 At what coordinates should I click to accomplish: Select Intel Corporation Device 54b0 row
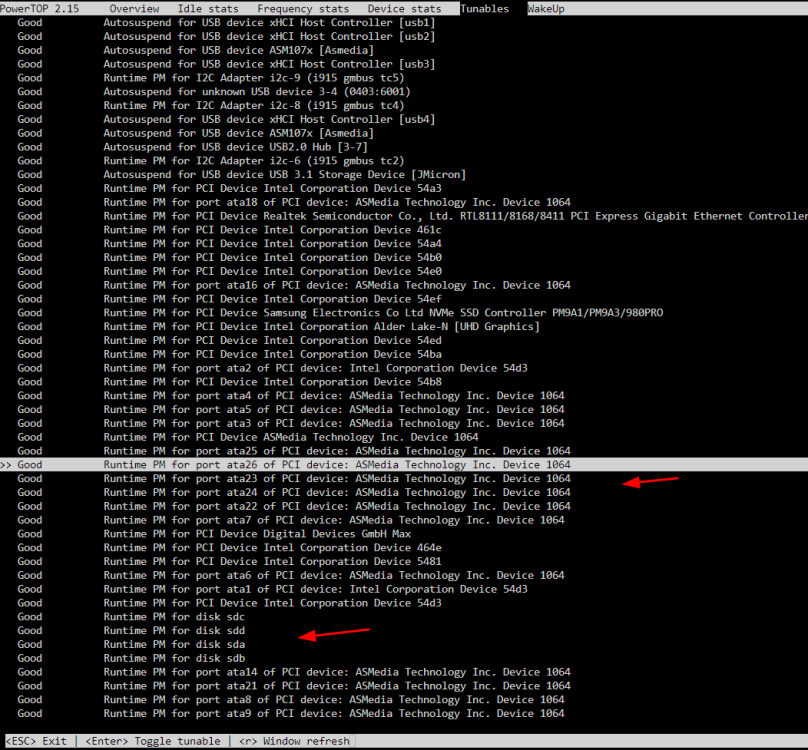pyautogui.click(x=404, y=258)
